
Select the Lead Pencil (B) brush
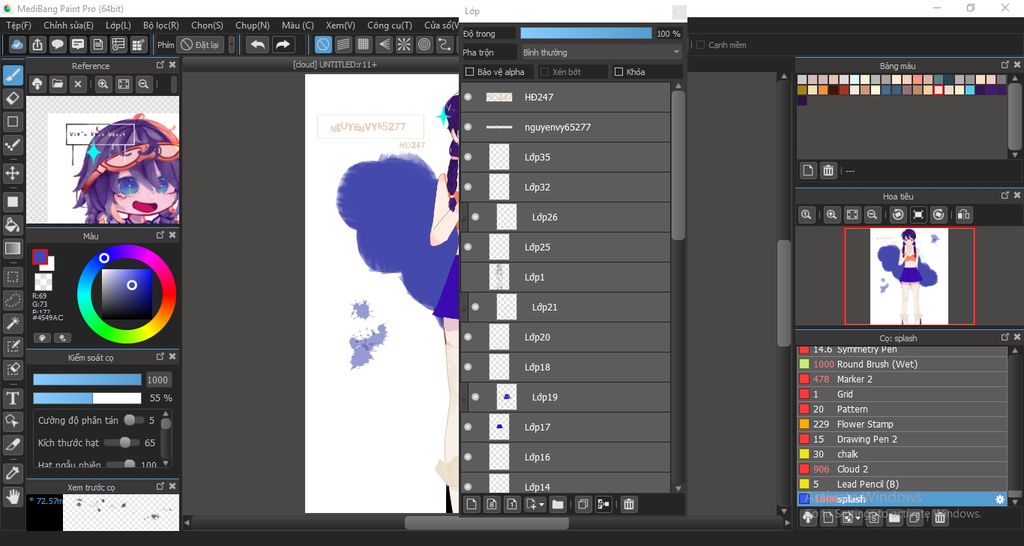pos(903,484)
